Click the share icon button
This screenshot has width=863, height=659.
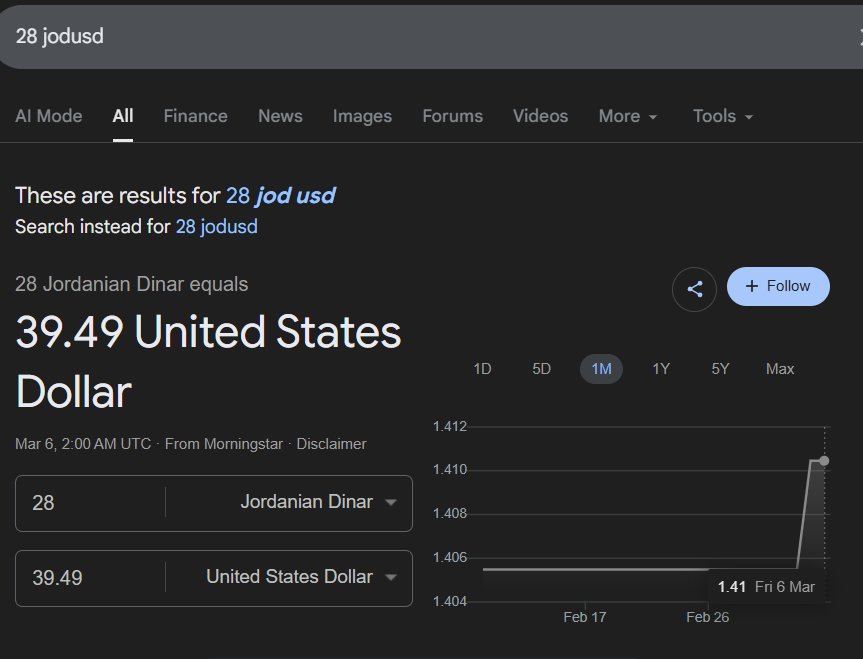click(x=694, y=290)
